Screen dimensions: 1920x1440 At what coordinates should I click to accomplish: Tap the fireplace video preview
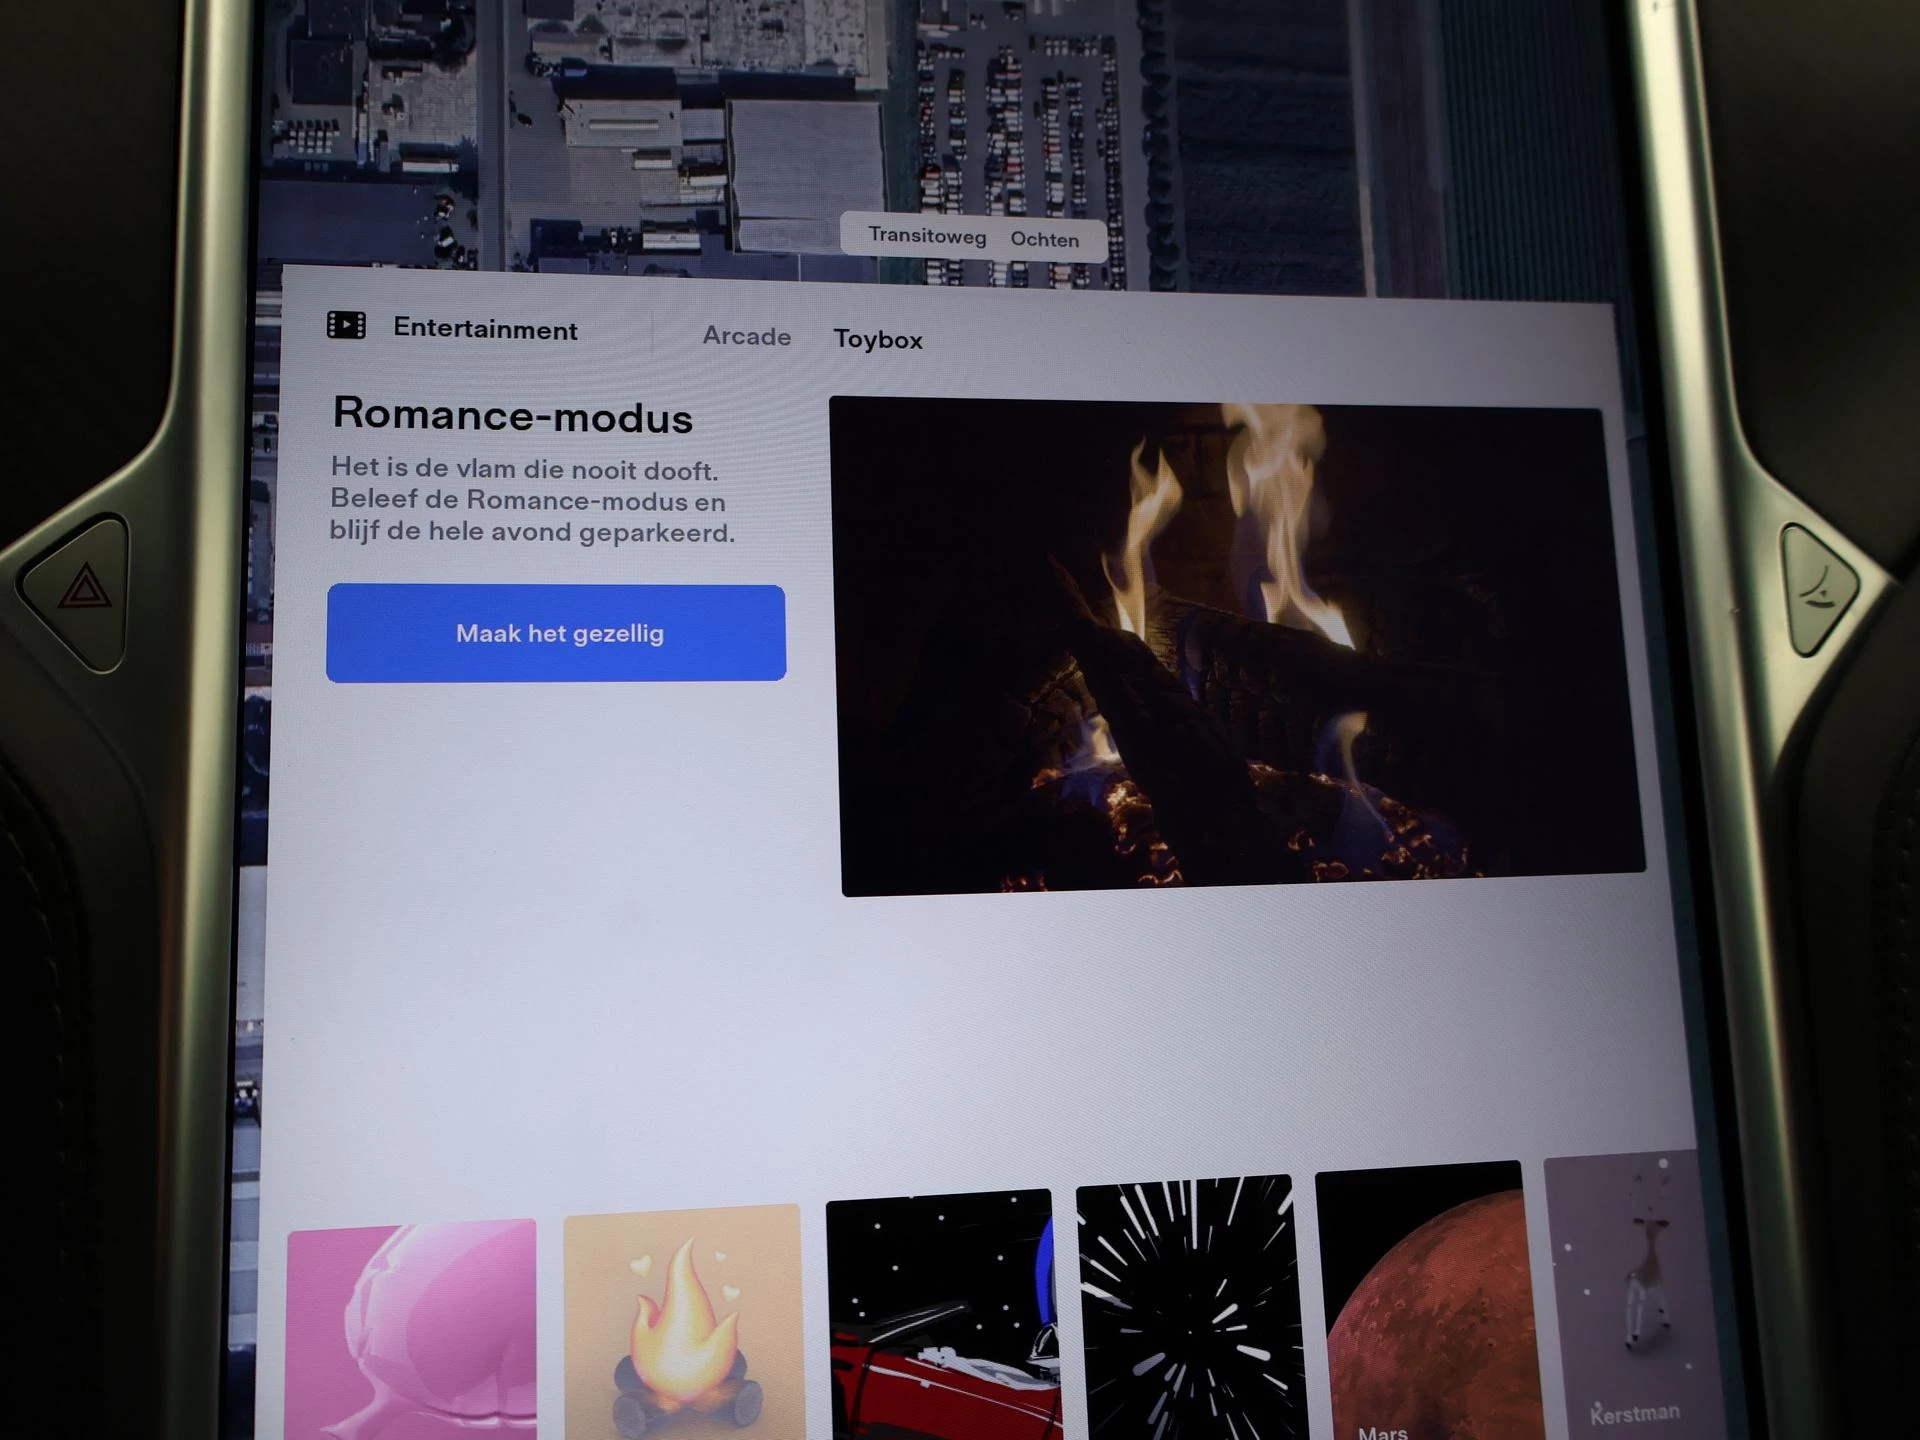(1238, 645)
